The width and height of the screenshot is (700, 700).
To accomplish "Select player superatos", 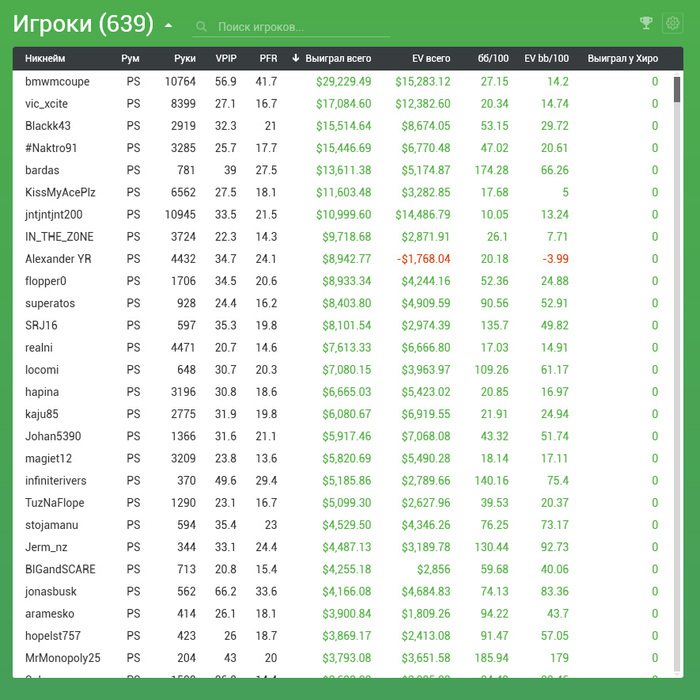I will tap(50, 303).
